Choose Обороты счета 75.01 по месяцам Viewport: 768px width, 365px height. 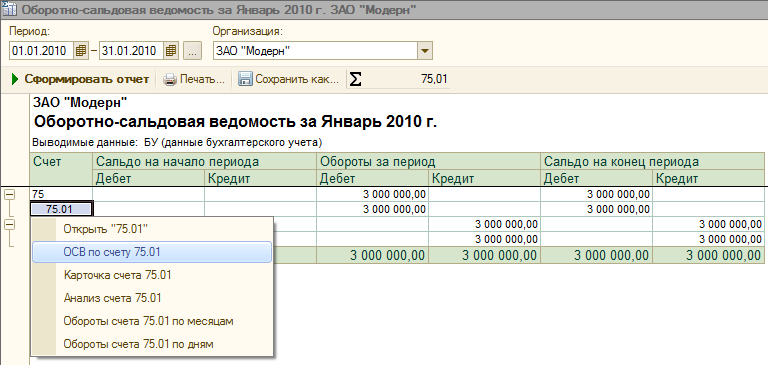tap(151, 321)
